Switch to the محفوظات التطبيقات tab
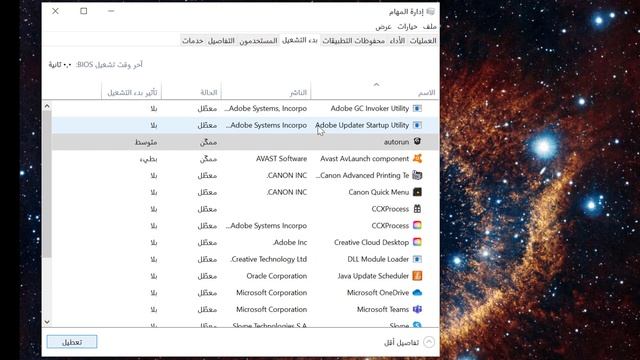This screenshot has height=360, width=640. point(353,40)
